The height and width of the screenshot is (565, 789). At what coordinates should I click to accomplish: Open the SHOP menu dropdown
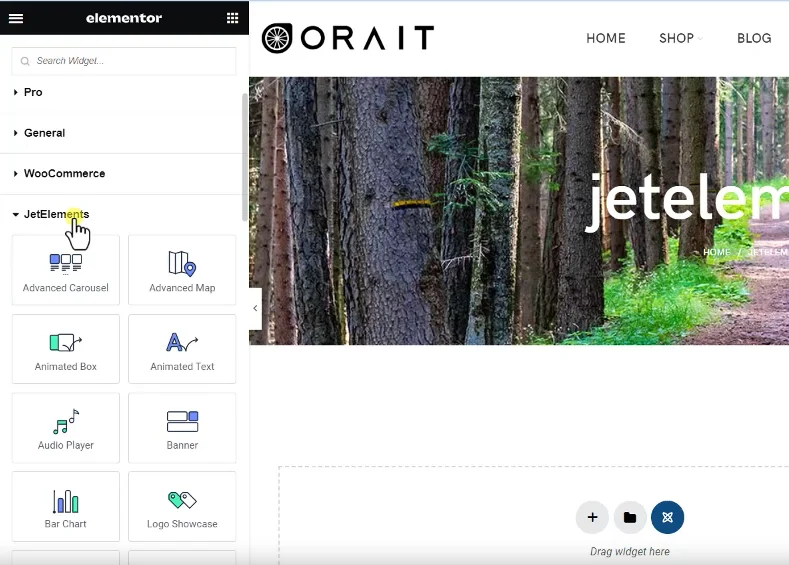pos(679,38)
